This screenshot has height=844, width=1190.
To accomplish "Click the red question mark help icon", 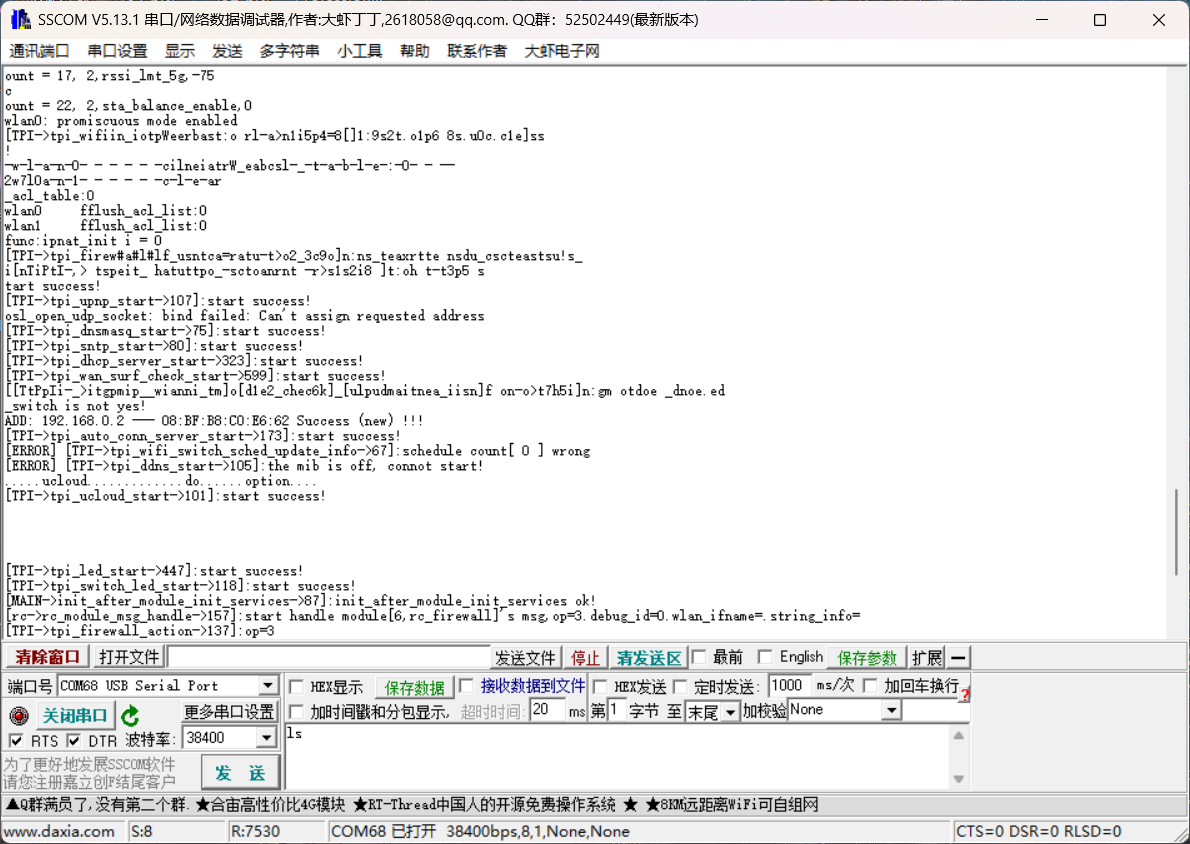I will 965,693.
